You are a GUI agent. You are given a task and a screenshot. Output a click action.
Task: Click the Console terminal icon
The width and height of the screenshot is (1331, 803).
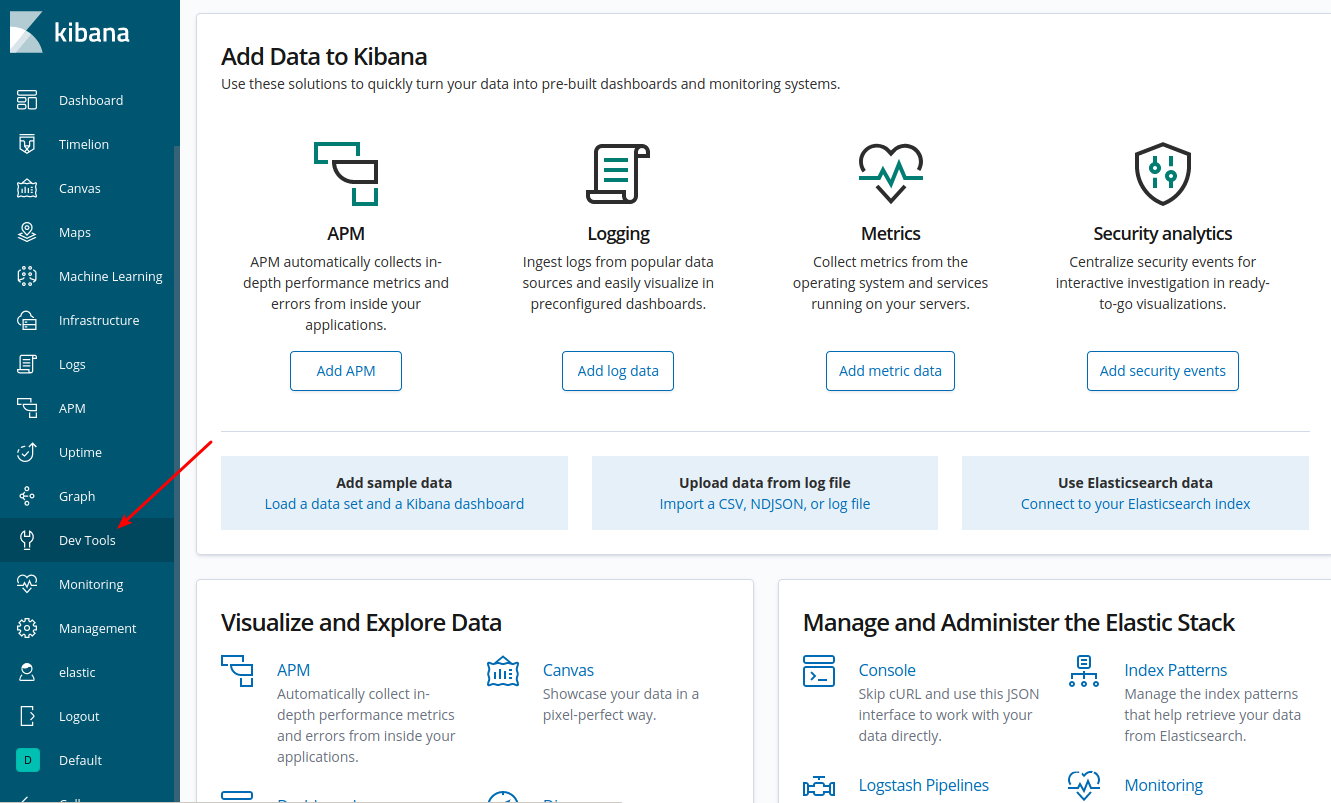[819, 671]
